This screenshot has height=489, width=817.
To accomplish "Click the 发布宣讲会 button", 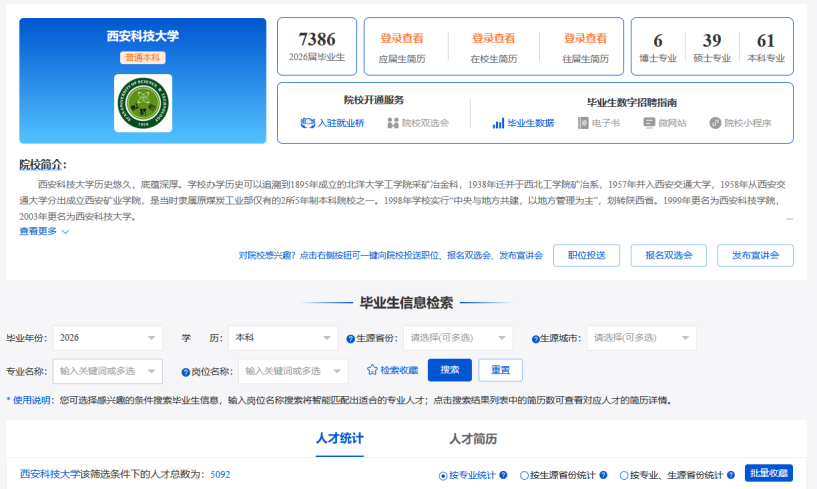I will tap(756, 255).
